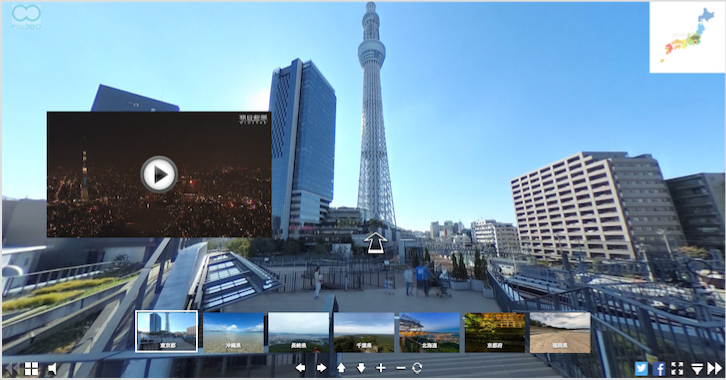
Task: Mute the sound with speaker icon
Action: (x=52, y=368)
